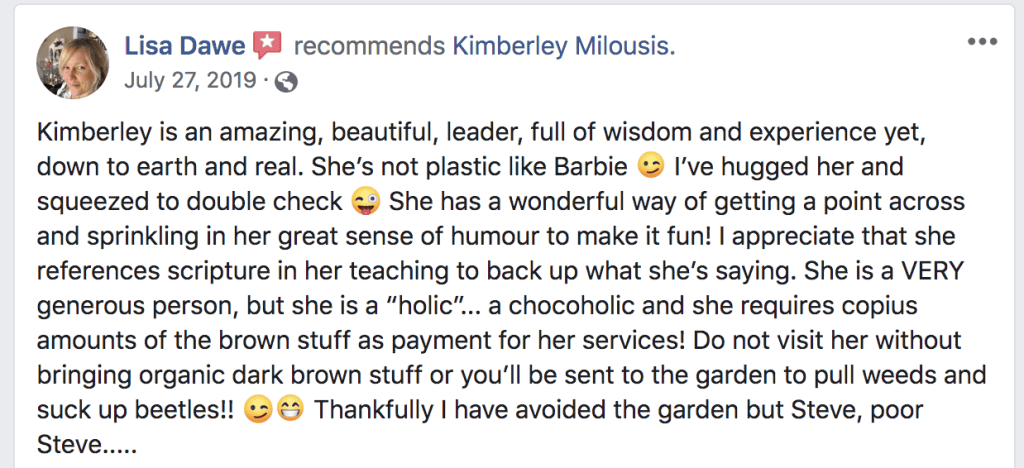Click the July 27, 2019 timestamp
This screenshot has height=468, width=1024.
[189, 81]
